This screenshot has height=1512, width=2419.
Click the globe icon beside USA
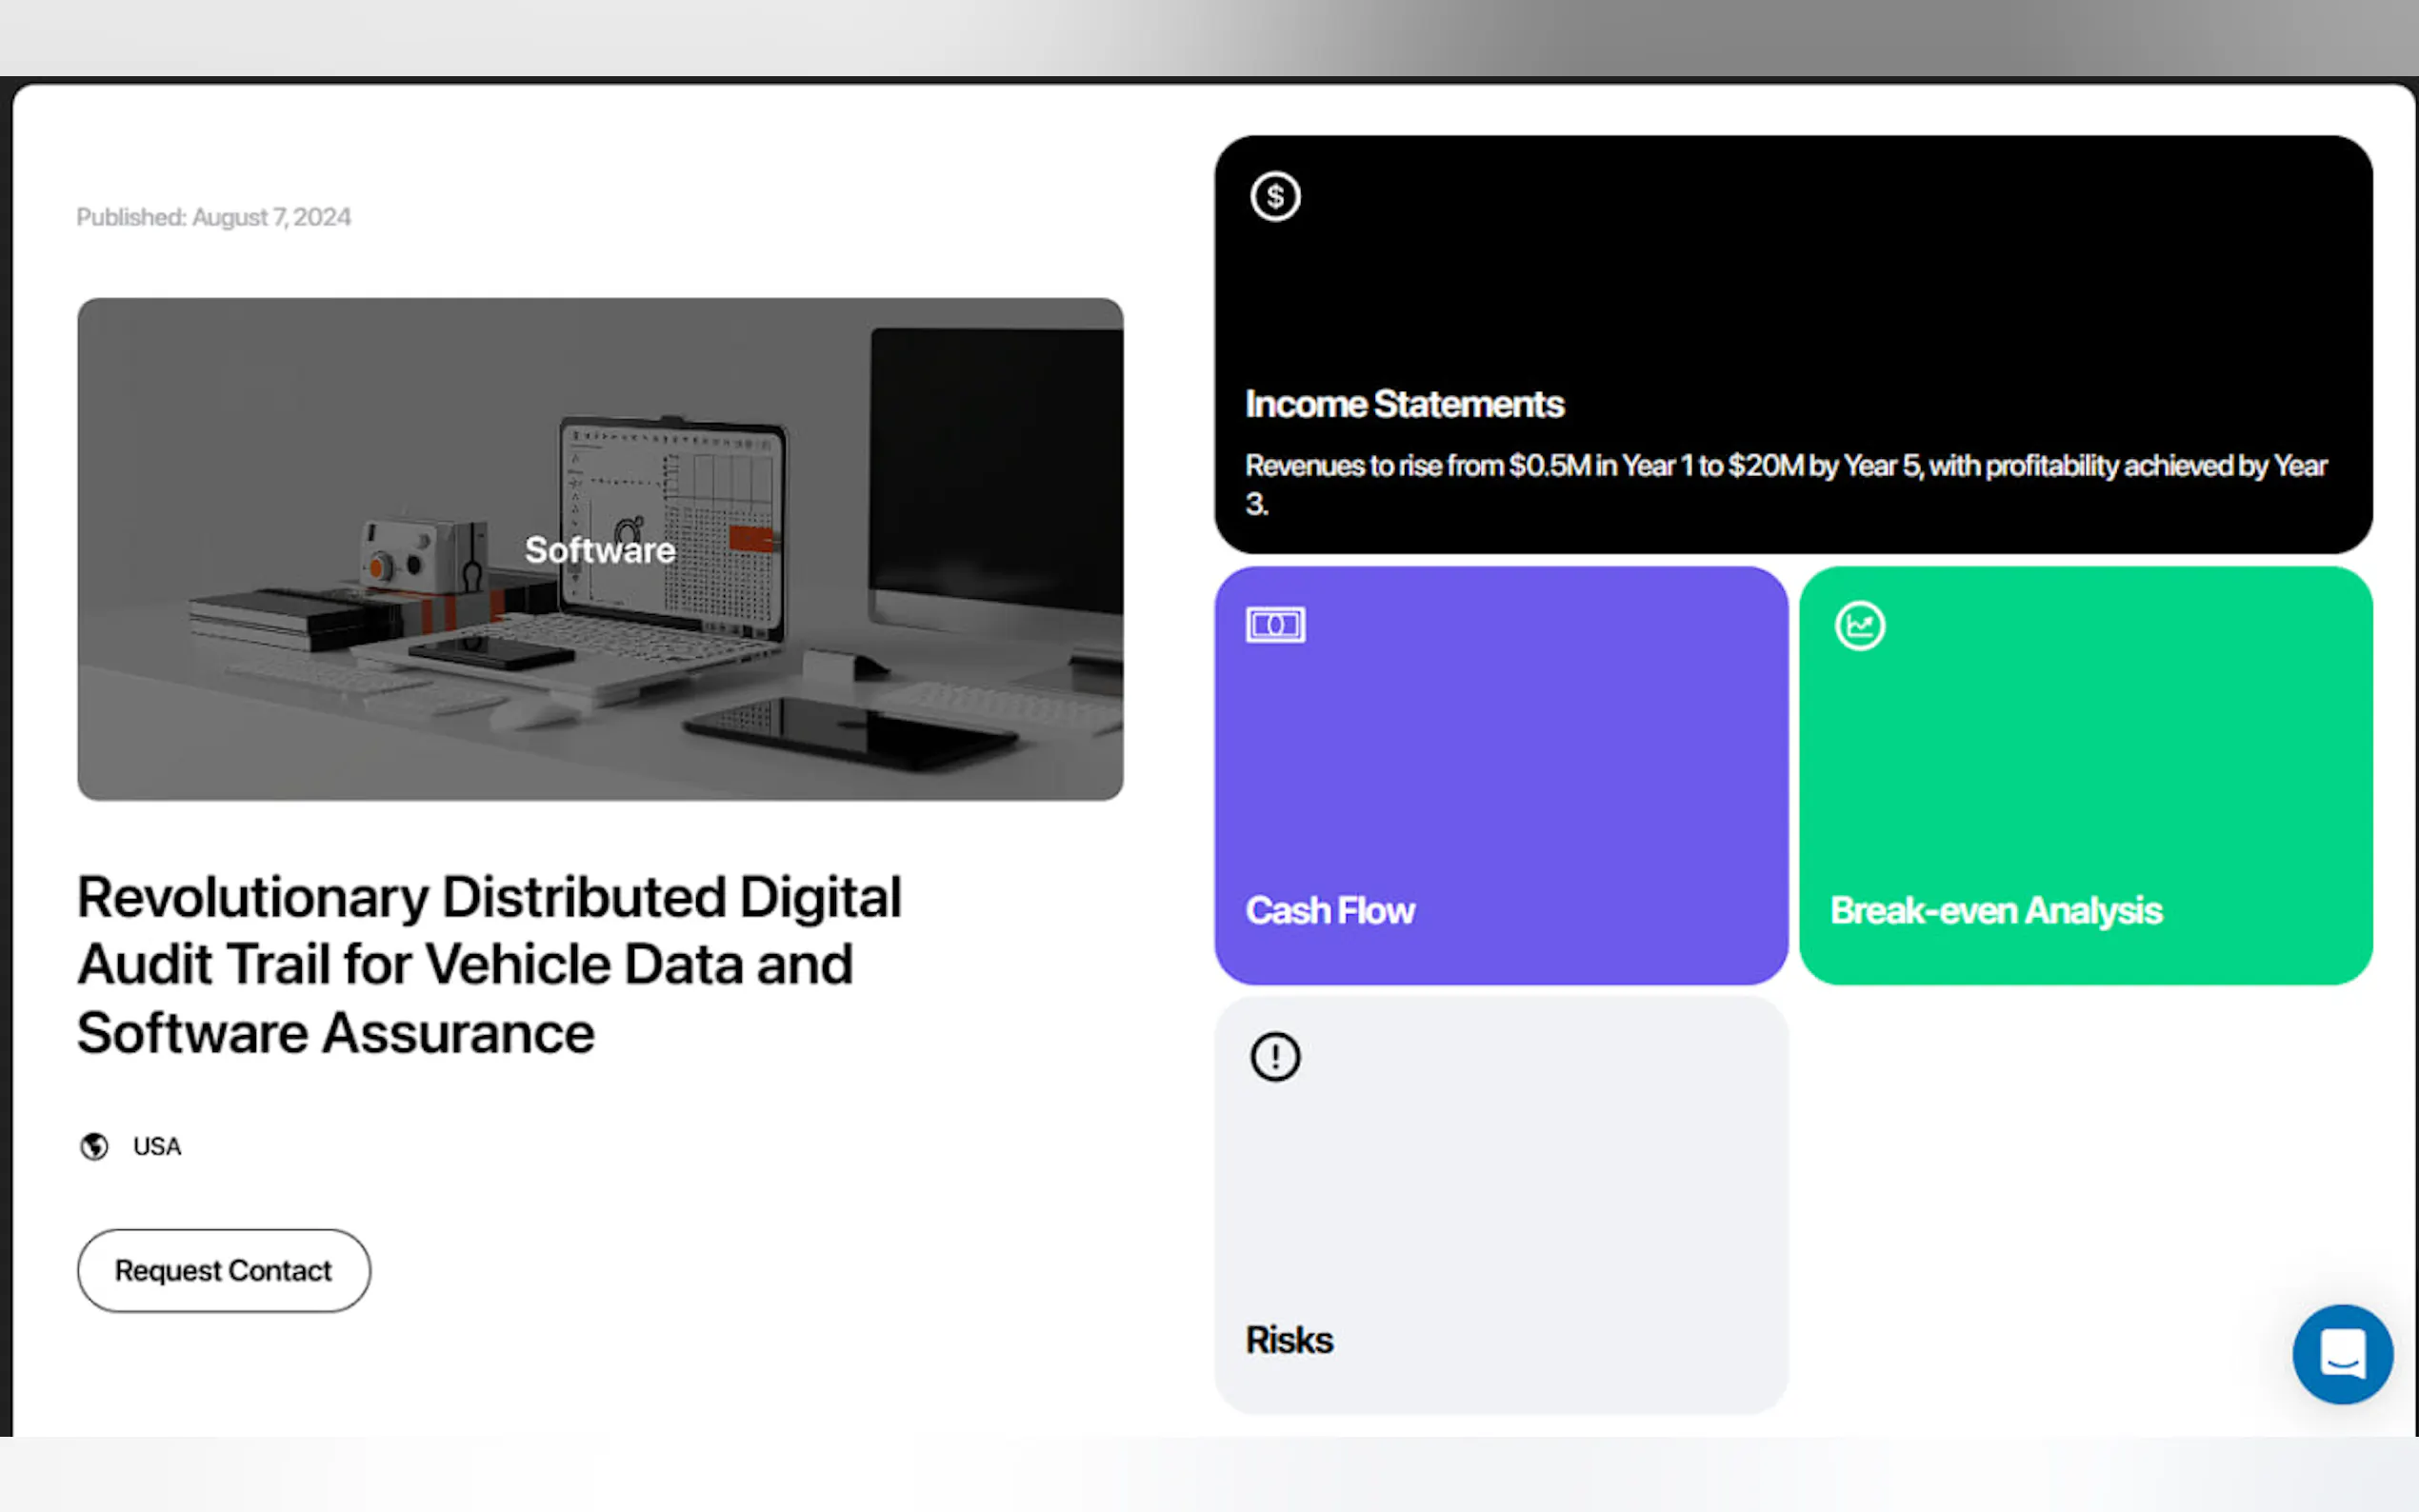[94, 1146]
